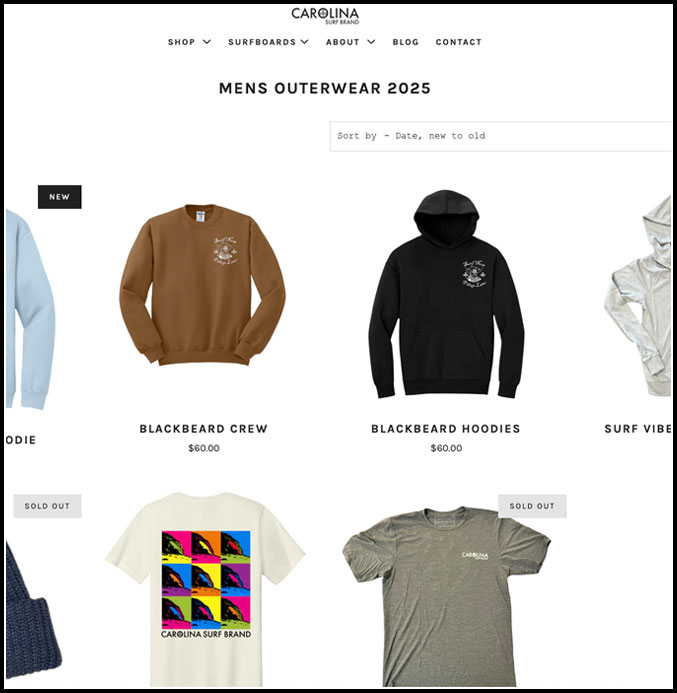Go to the BLOG page
The height and width of the screenshot is (693, 677).
coord(406,42)
